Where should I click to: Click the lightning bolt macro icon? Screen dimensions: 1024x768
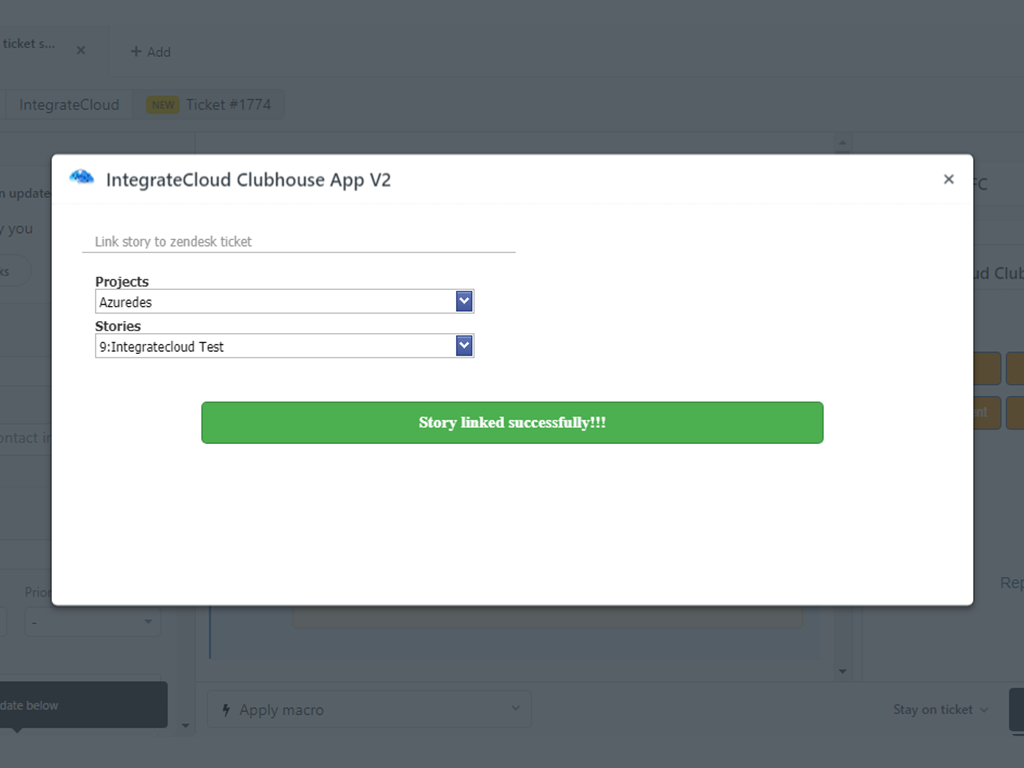click(225, 710)
